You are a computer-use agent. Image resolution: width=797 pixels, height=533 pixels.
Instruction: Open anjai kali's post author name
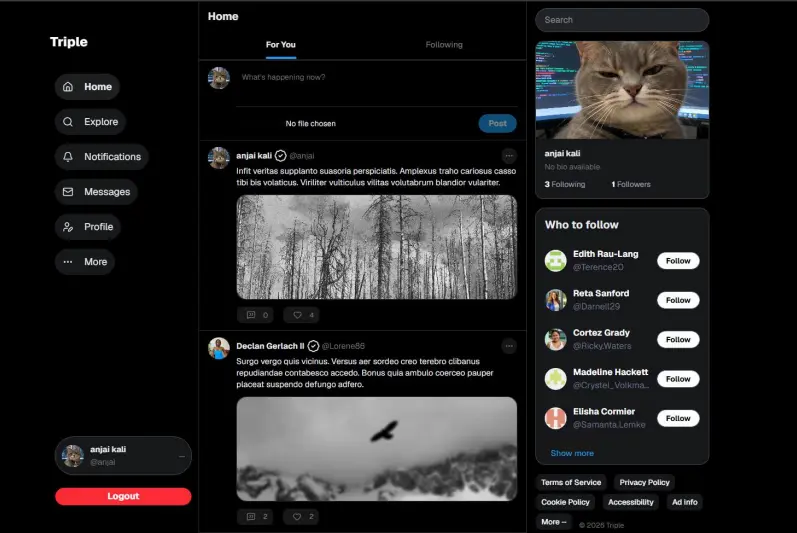(x=254, y=156)
